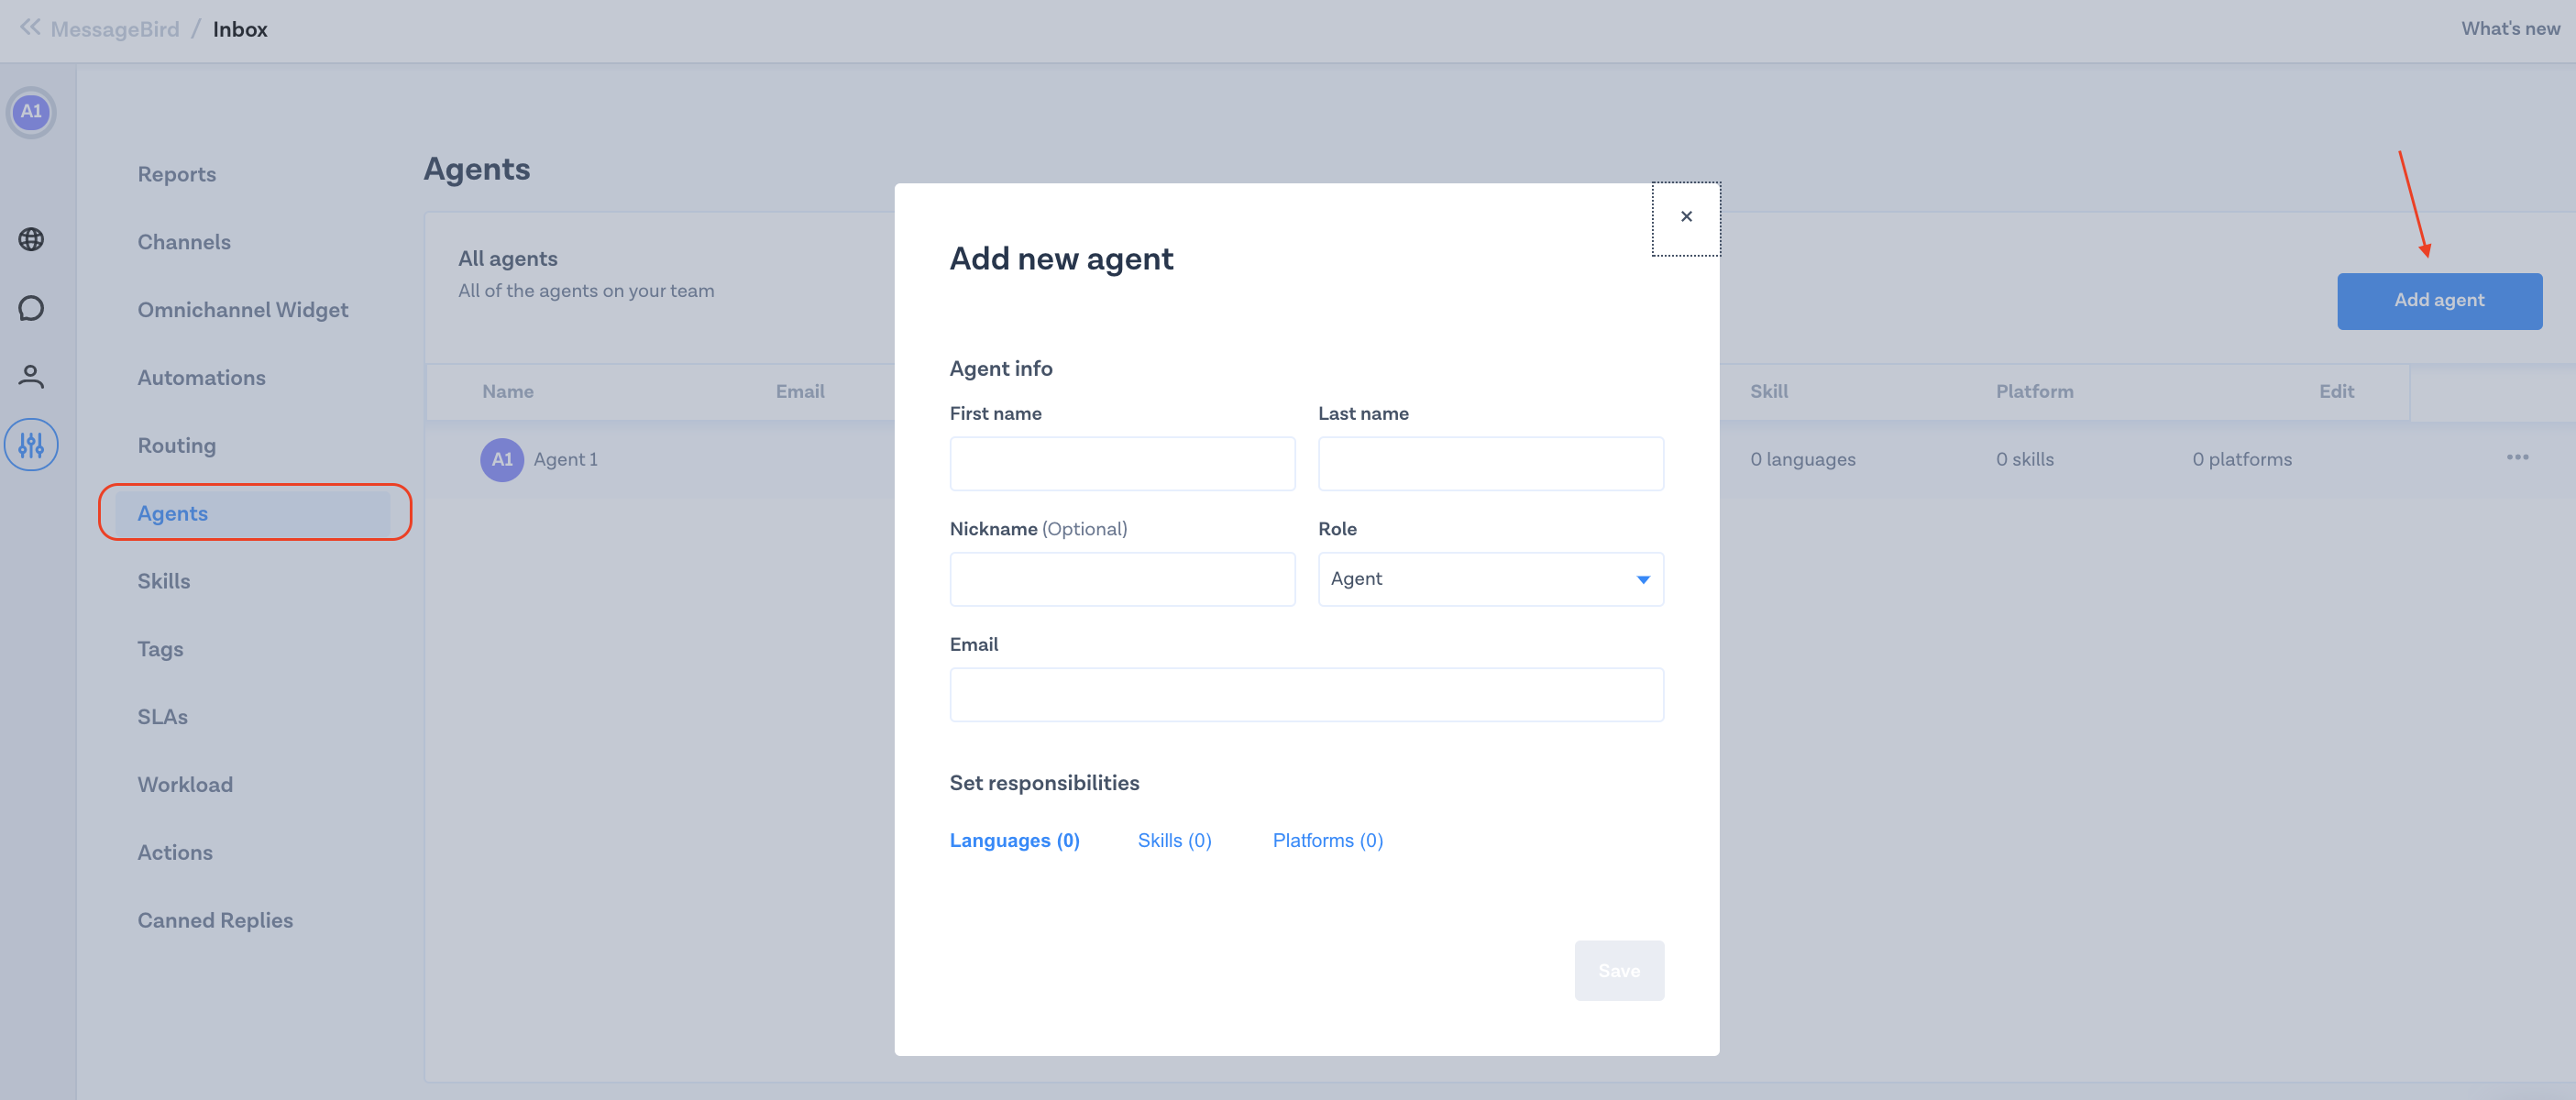
Task: Click into the First name field
Action: 1122,464
